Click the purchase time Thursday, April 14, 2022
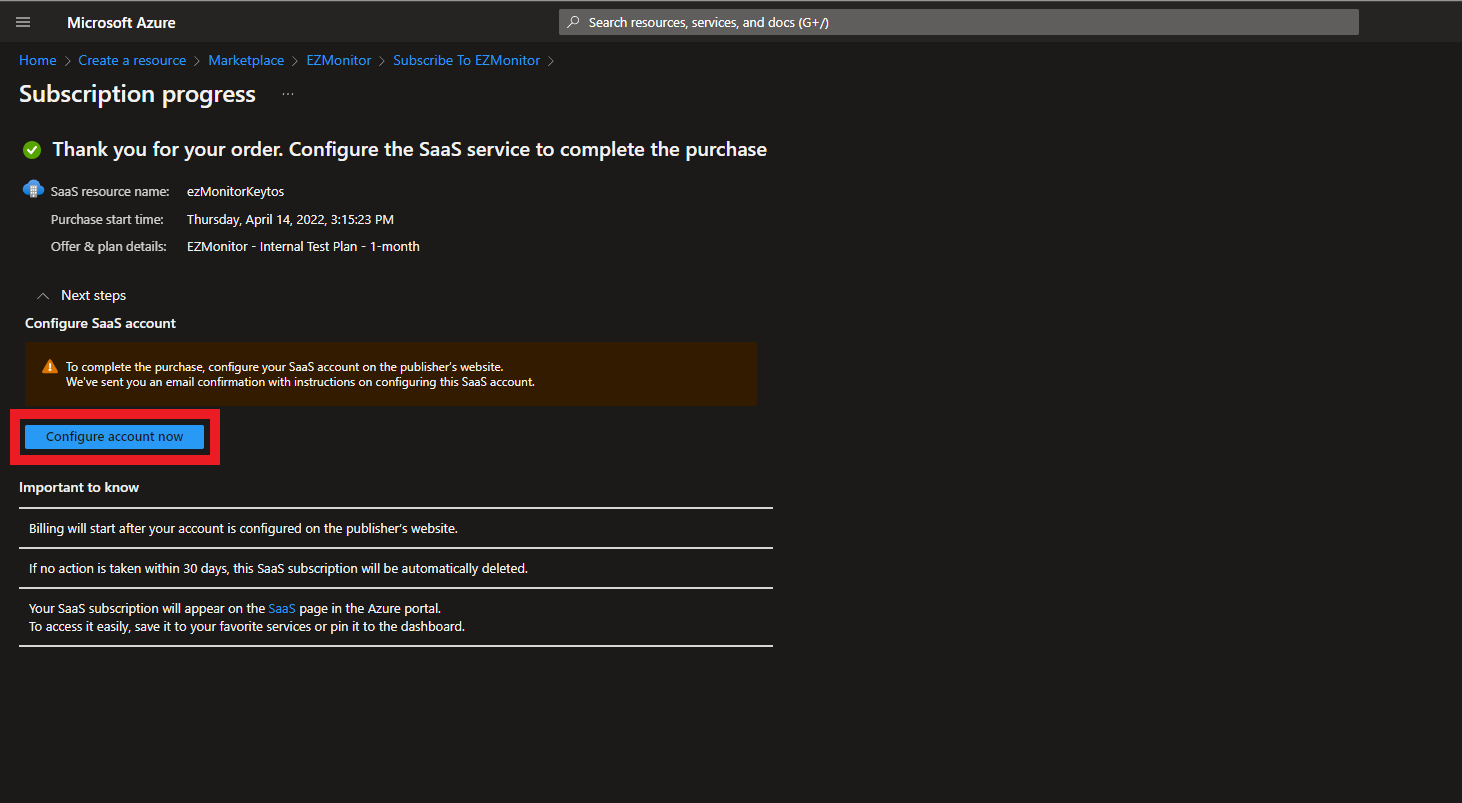 coord(290,219)
